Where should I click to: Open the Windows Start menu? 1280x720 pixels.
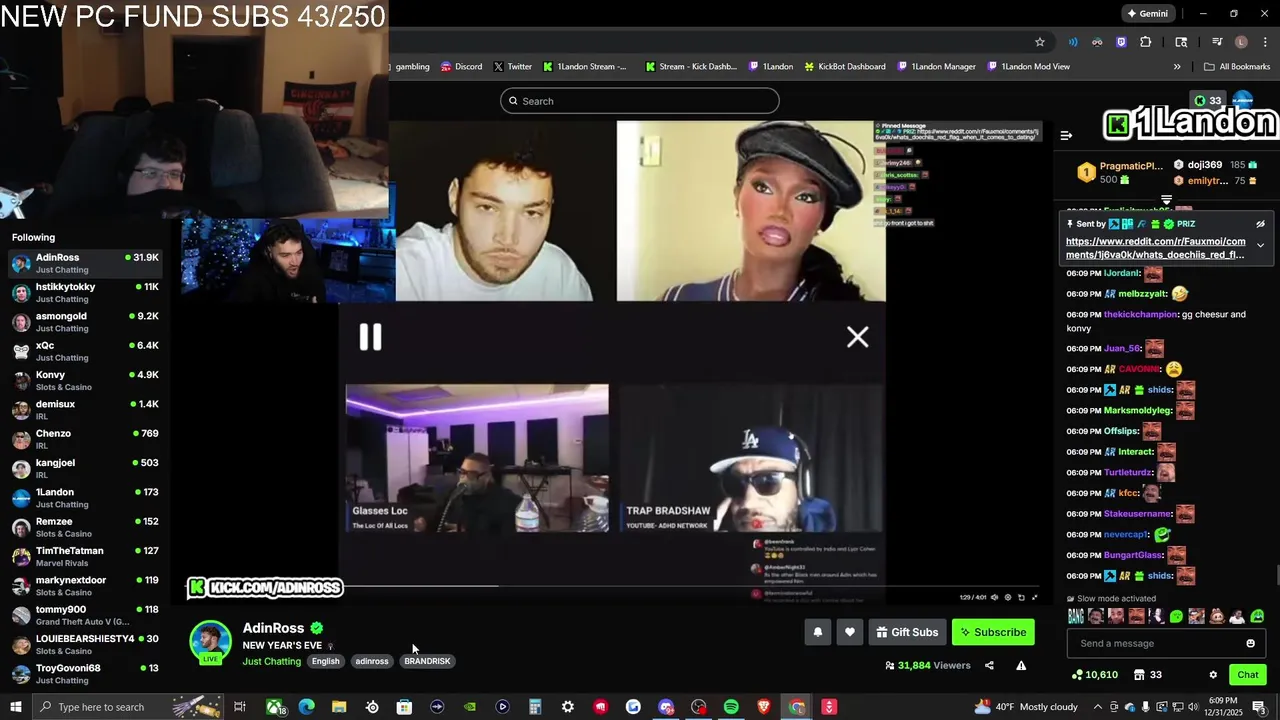pos(16,707)
